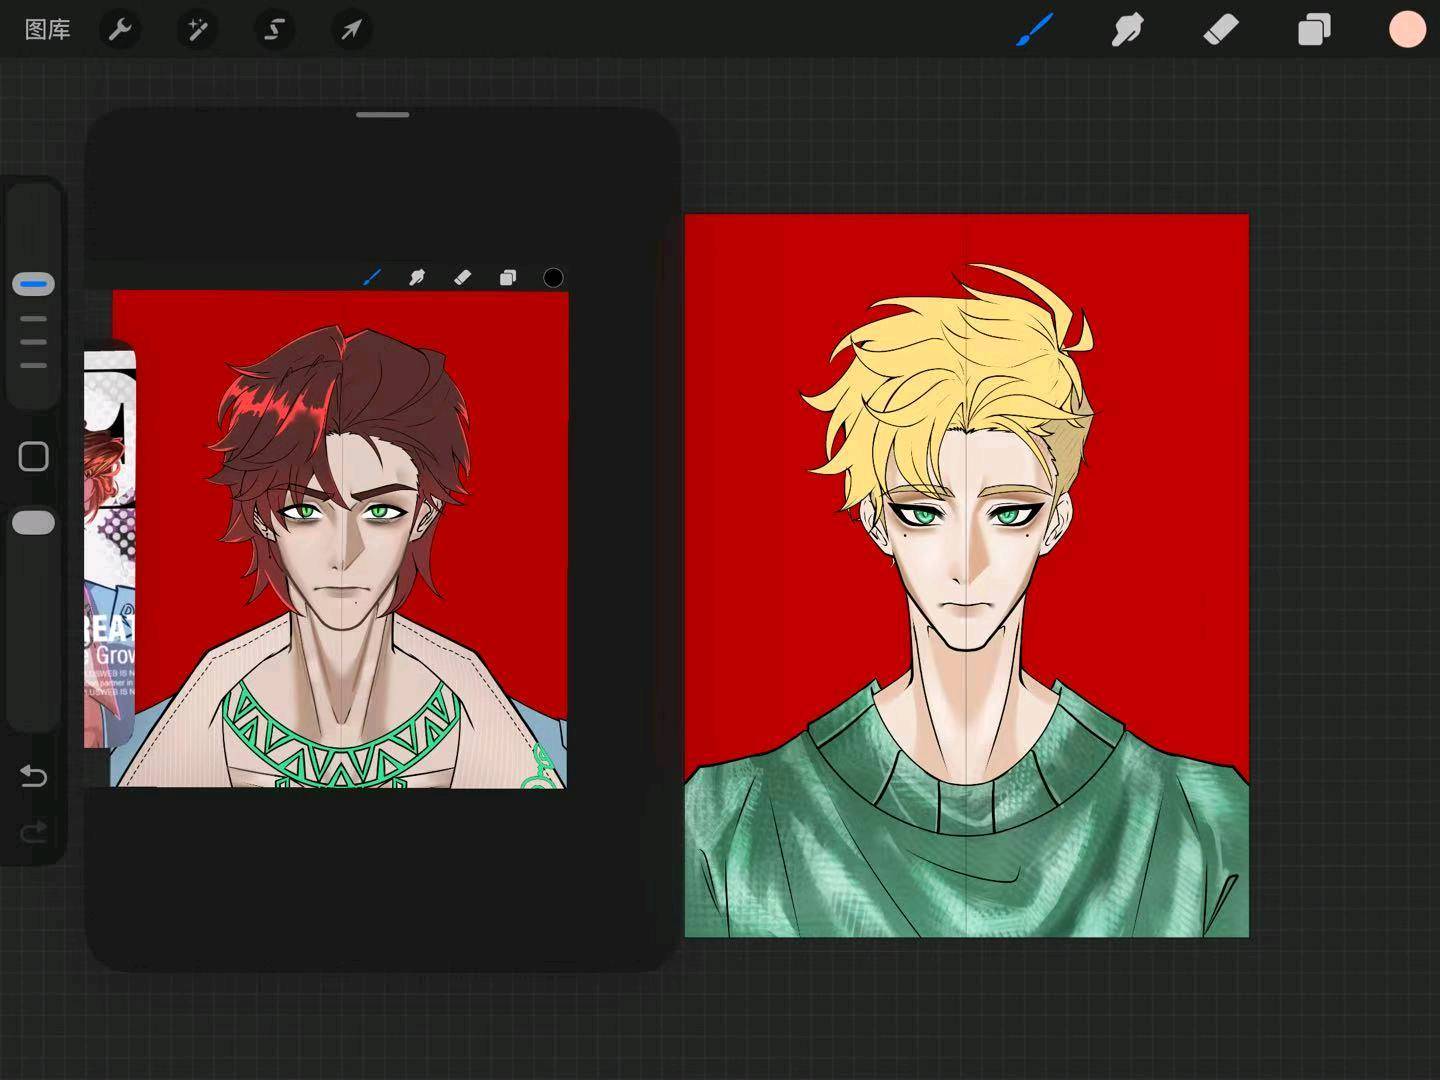Tap the small layers icon in reference image

point(508,278)
